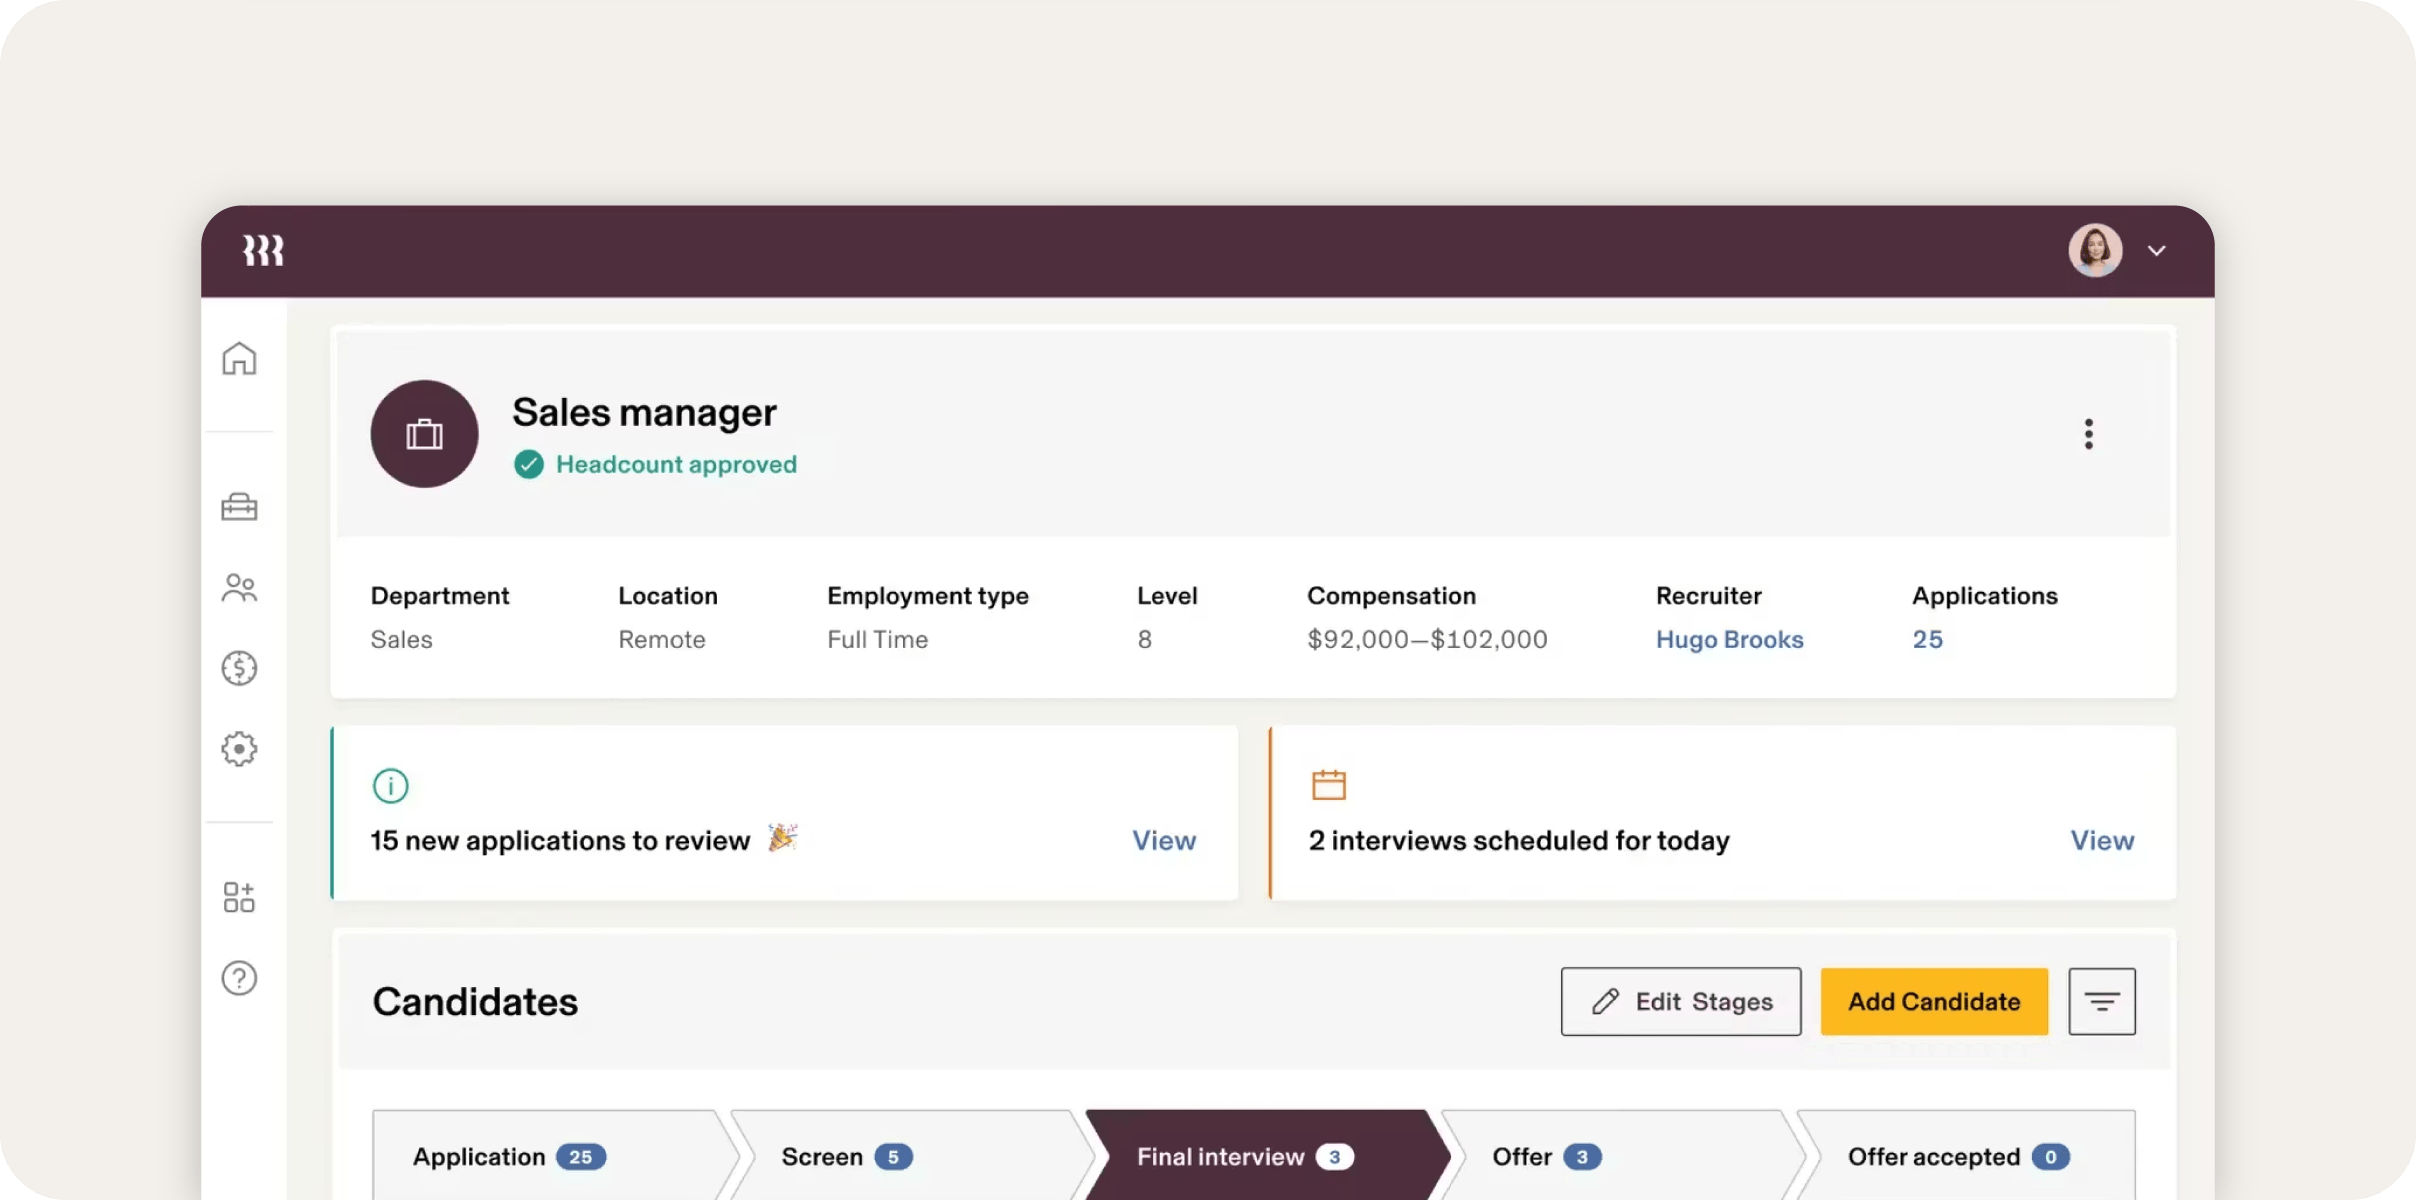2416x1200 pixels.
Task: Click the Rippling logo in the header
Action: coord(263,250)
